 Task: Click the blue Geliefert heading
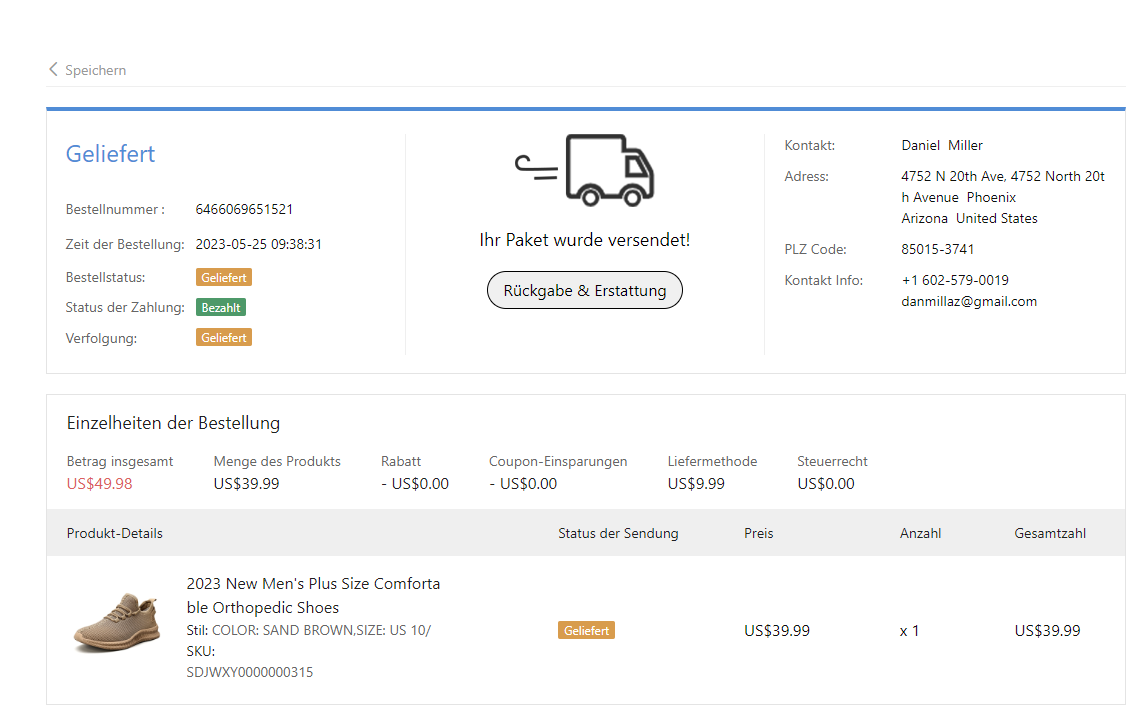[x=110, y=154]
